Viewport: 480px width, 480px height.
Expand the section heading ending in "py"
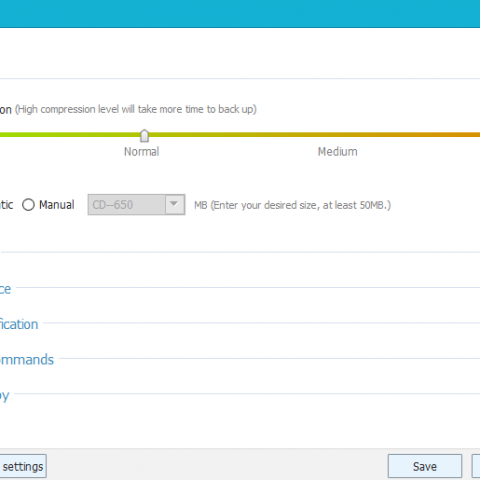[5, 395]
